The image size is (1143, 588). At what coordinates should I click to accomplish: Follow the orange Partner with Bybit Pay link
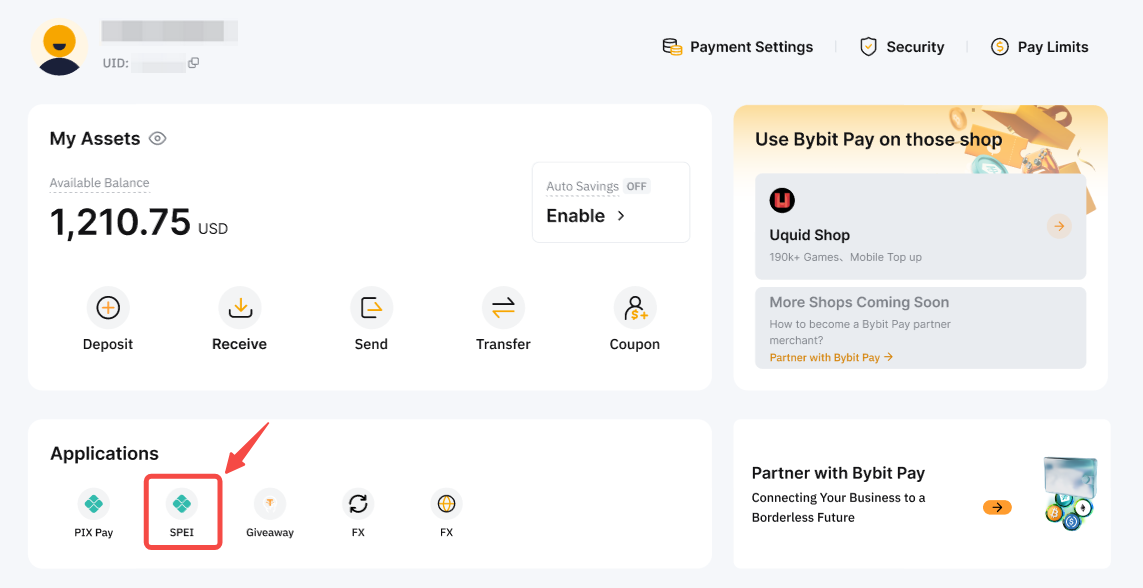(830, 357)
